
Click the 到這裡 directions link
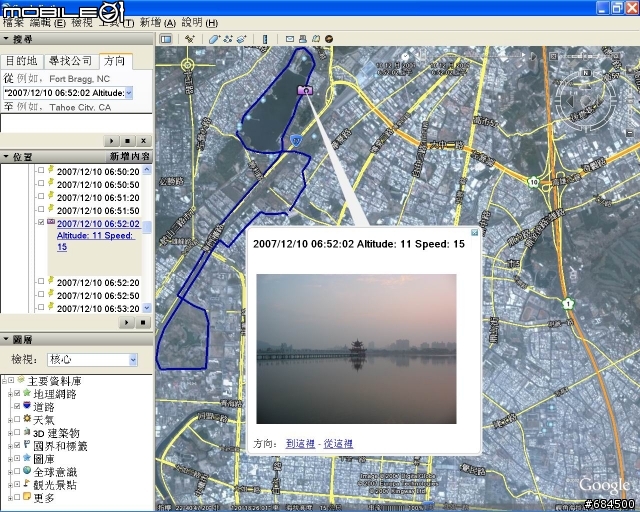[x=300, y=443]
